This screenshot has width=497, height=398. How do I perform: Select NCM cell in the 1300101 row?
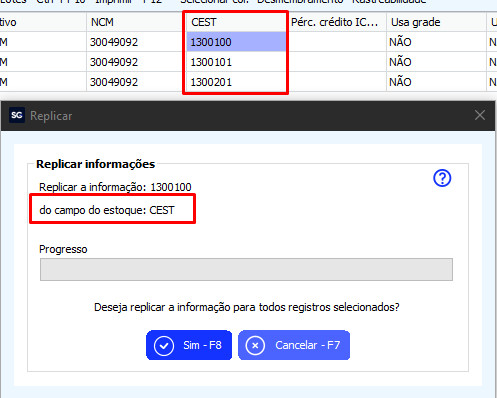[137, 62]
